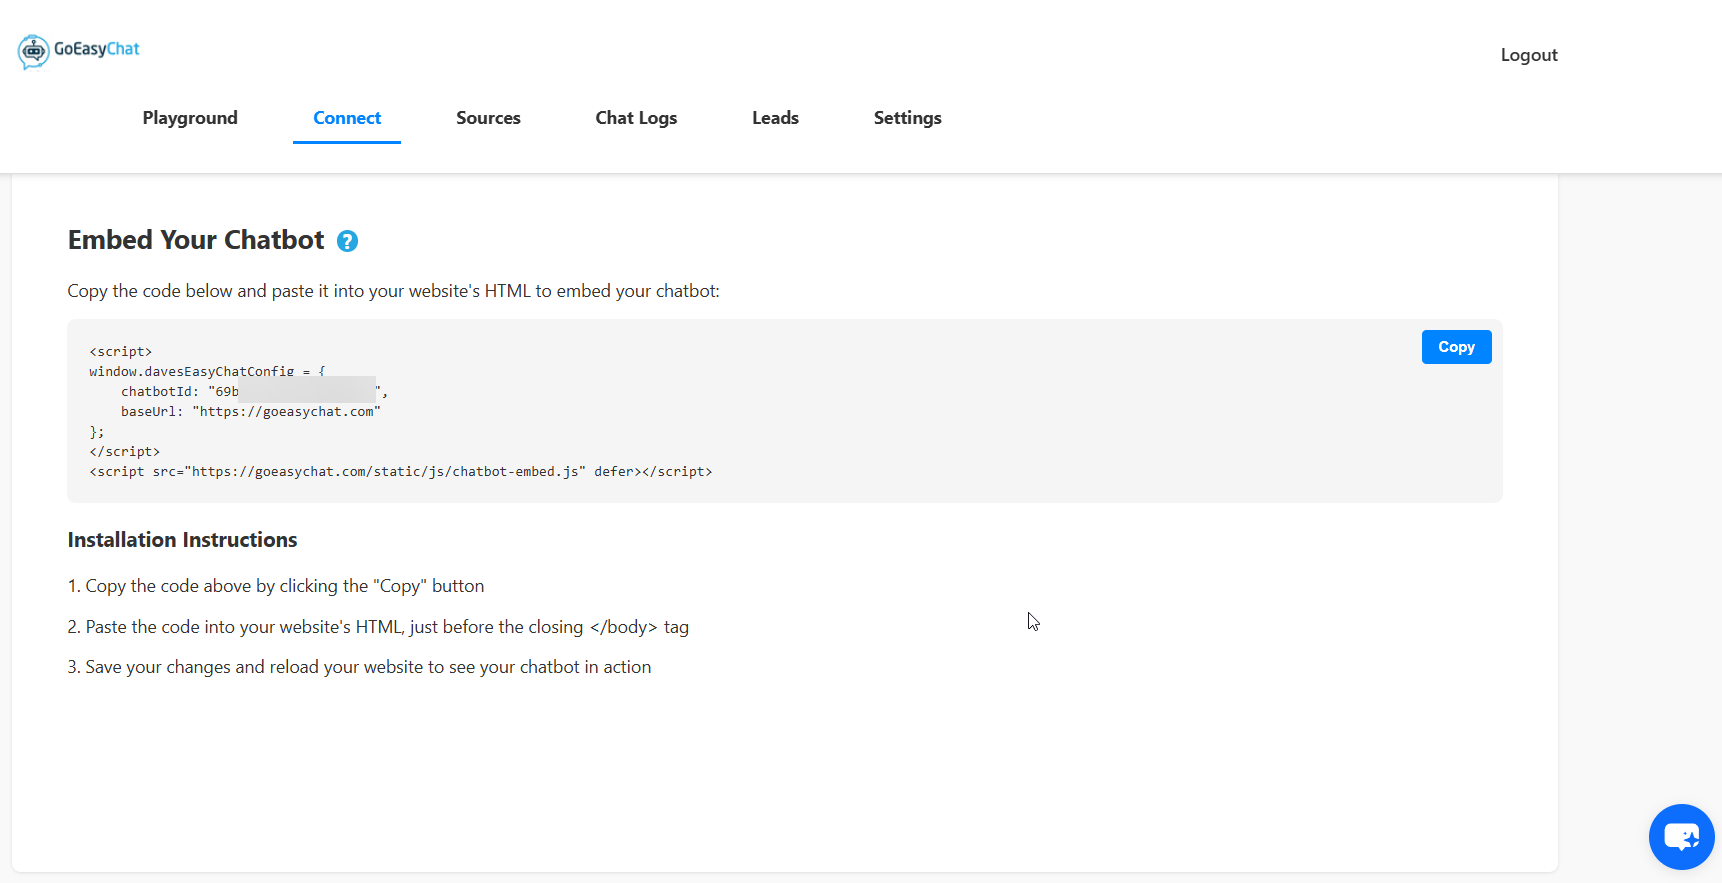The image size is (1722, 883).
Task: Go to the Chat Logs tab
Action: (636, 118)
